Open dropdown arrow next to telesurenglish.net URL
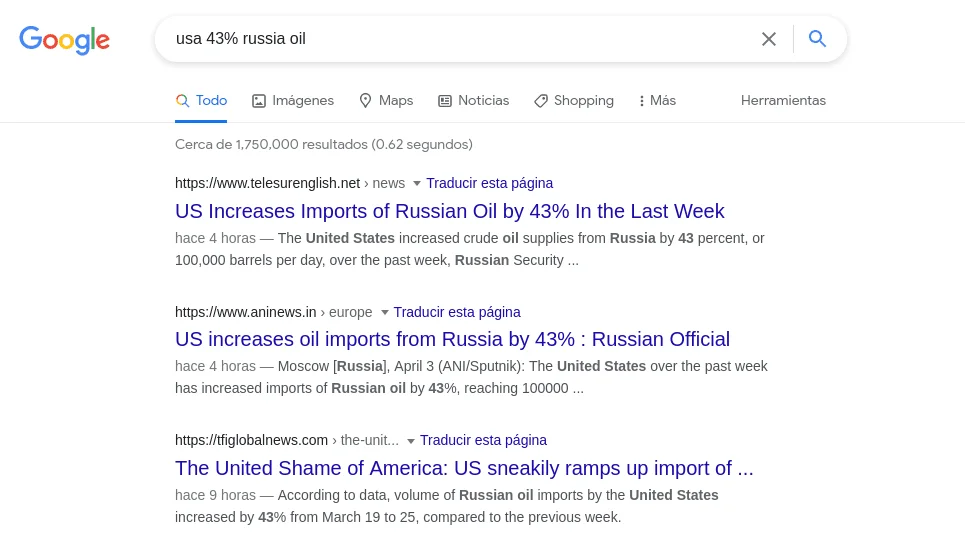Viewport: 965px width, 546px height. (417, 183)
